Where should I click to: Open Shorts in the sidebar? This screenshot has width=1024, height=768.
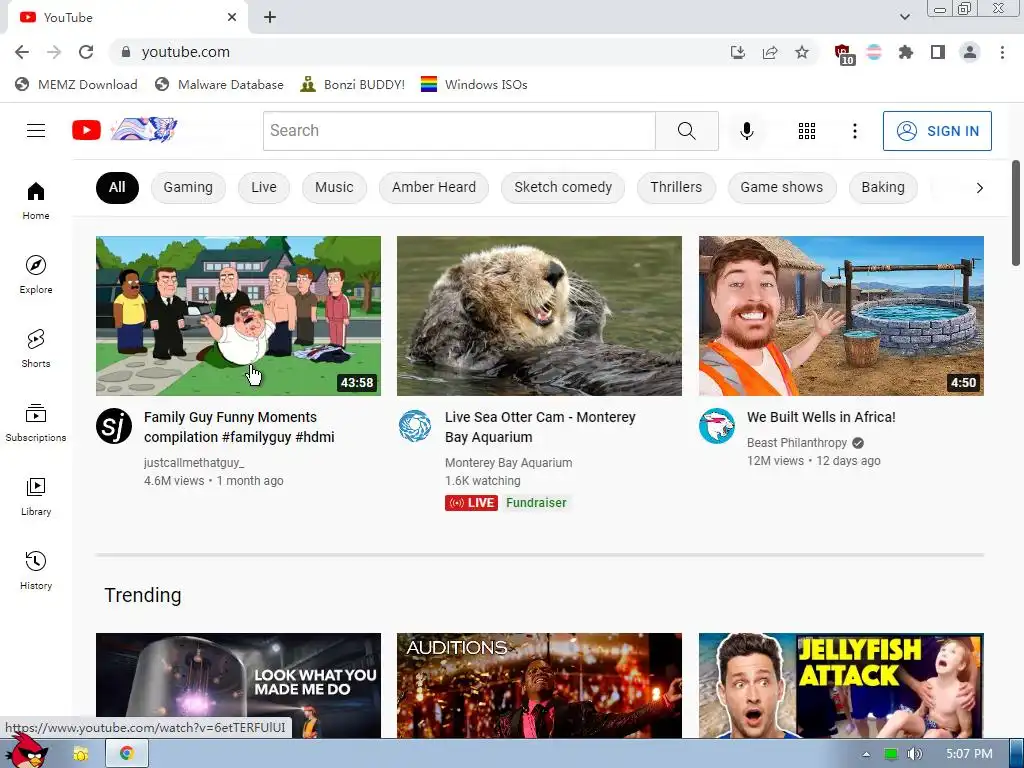click(x=36, y=348)
